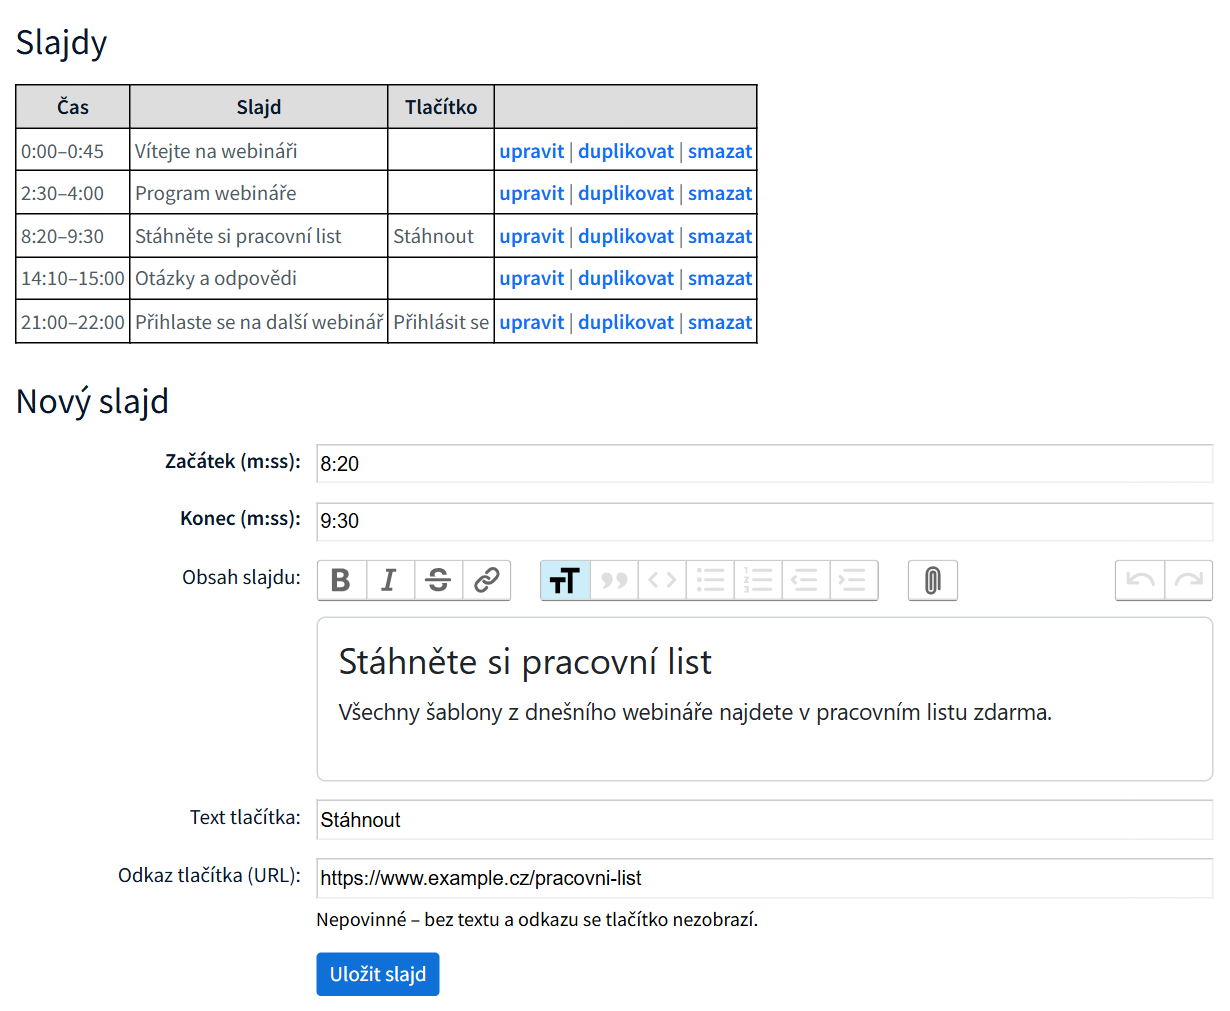The image size is (1230, 1011).
Task: Edit the 'Vítejte na webináři' slide
Action: pos(532,151)
